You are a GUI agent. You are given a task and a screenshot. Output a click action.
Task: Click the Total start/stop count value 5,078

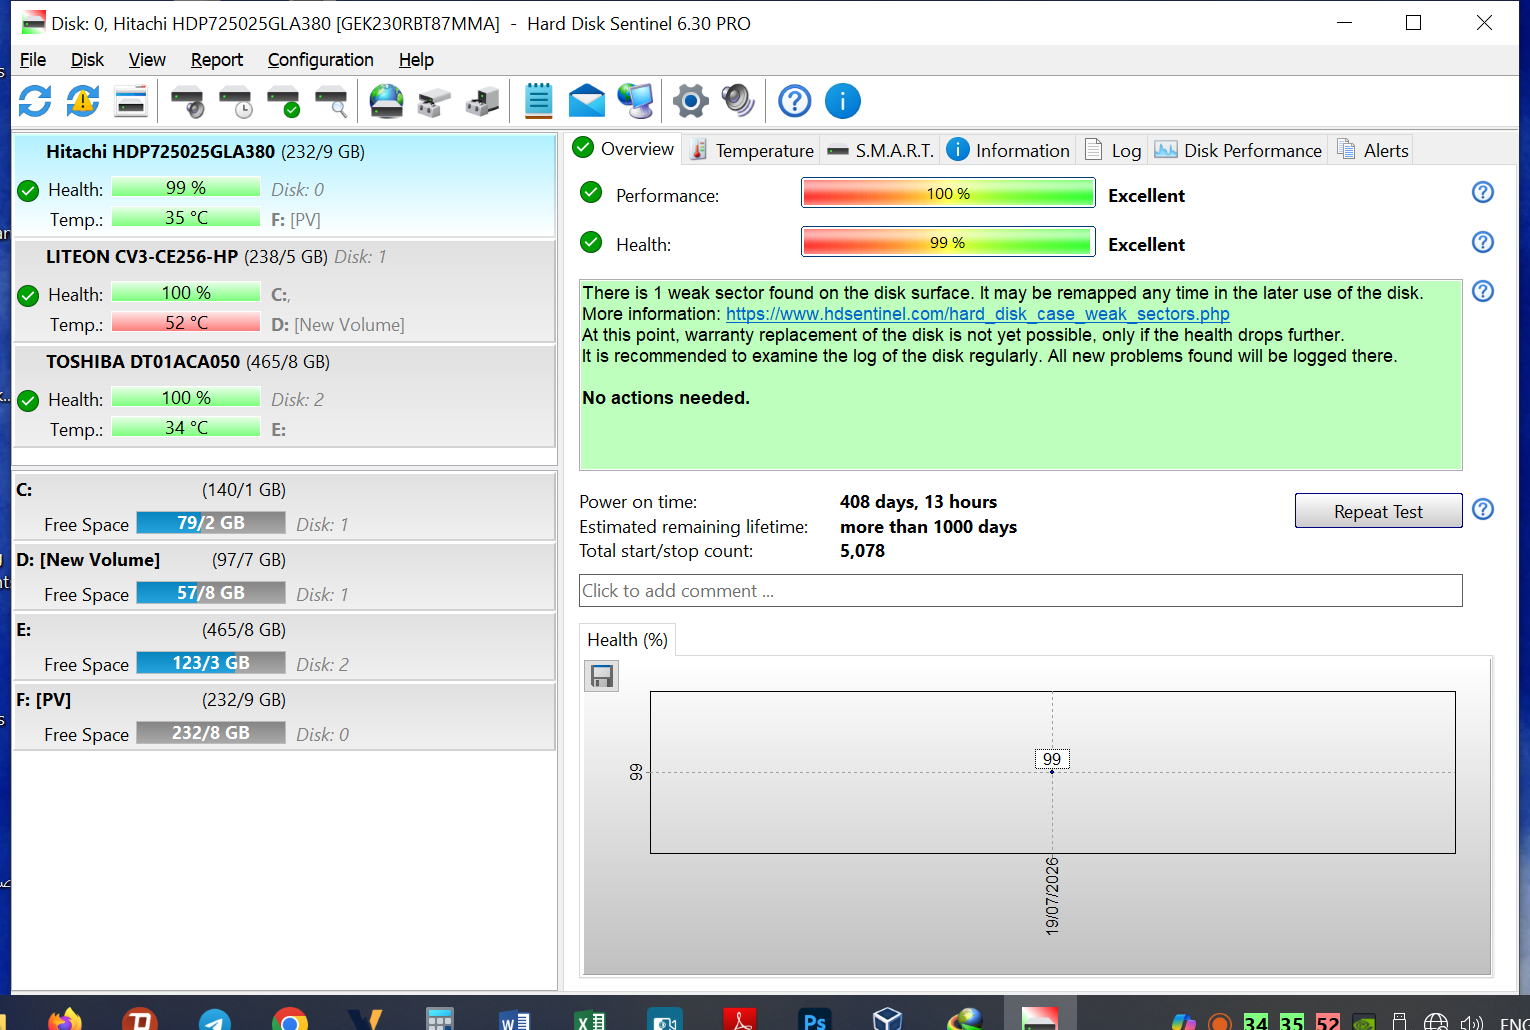coord(862,551)
